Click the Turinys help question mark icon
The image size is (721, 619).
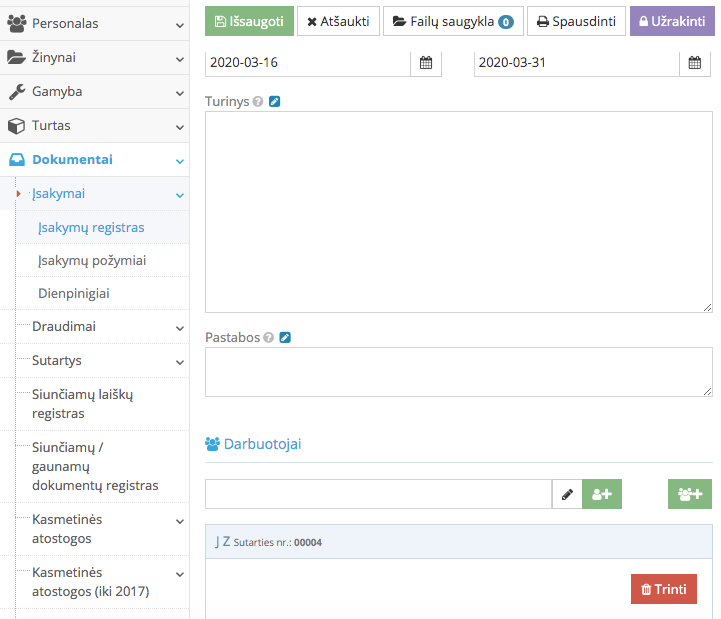[x=258, y=102]
